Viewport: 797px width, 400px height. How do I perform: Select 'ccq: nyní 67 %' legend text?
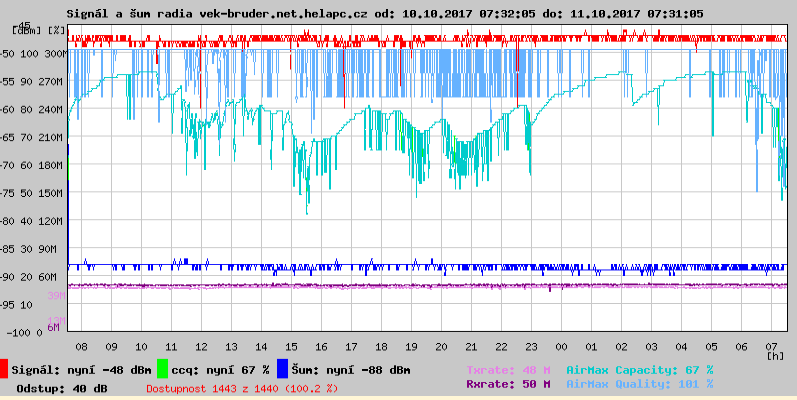click(220, 370)
